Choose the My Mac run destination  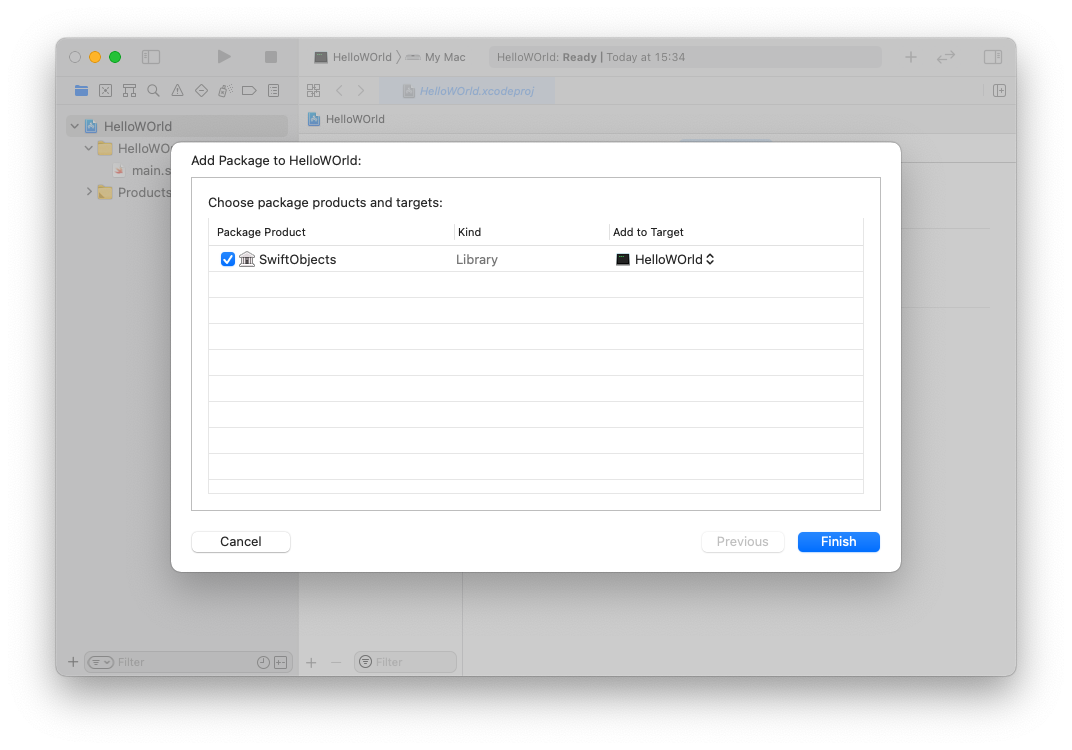[x=436, y=57]
